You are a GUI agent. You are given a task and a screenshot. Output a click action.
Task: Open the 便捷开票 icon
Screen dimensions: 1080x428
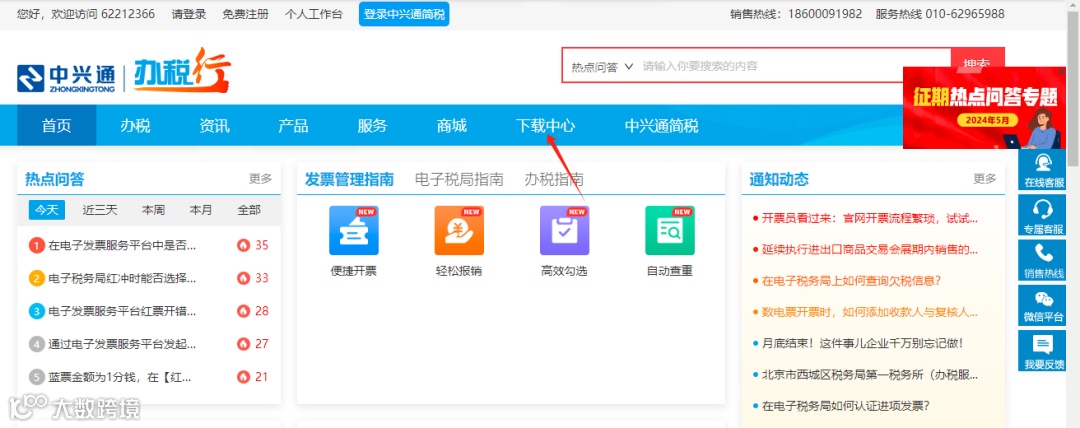coord(353,231)
